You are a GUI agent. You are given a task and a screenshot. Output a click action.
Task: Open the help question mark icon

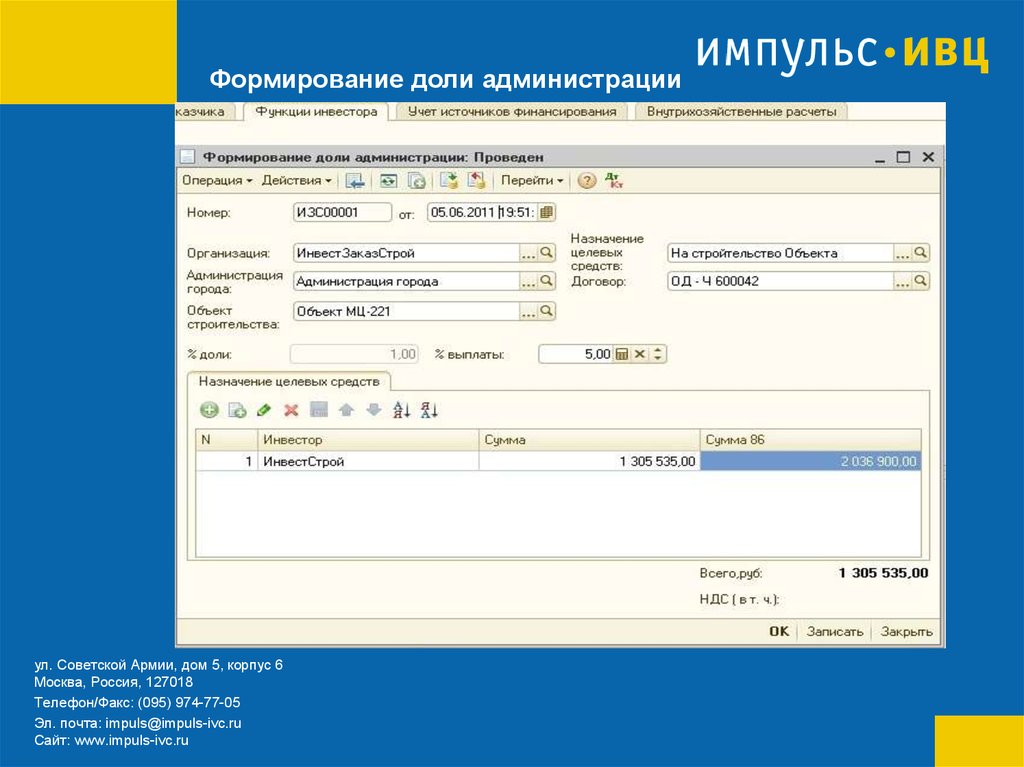[x=587, y=181]
